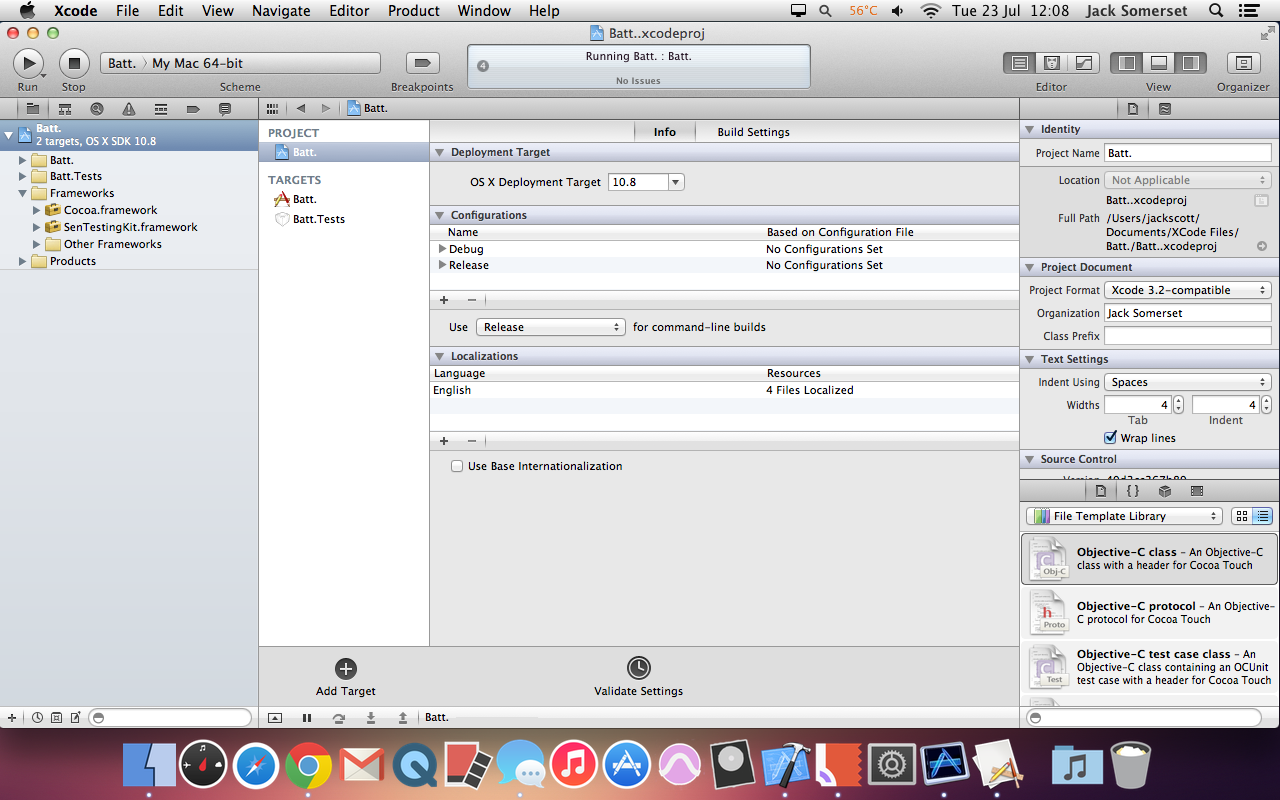Screen dimensions: 1280x800
Task: Show the Debug navigator
Action: click(161, 108)
